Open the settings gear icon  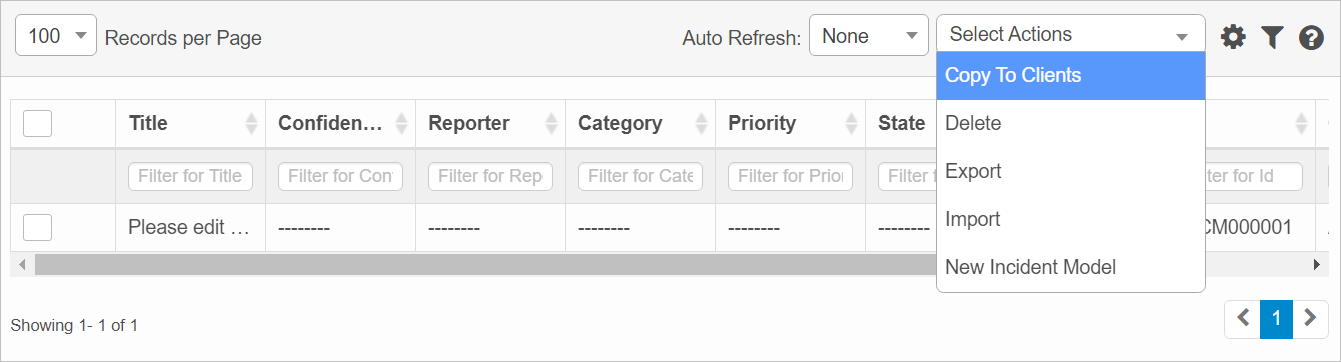(x=1234, y=37)
